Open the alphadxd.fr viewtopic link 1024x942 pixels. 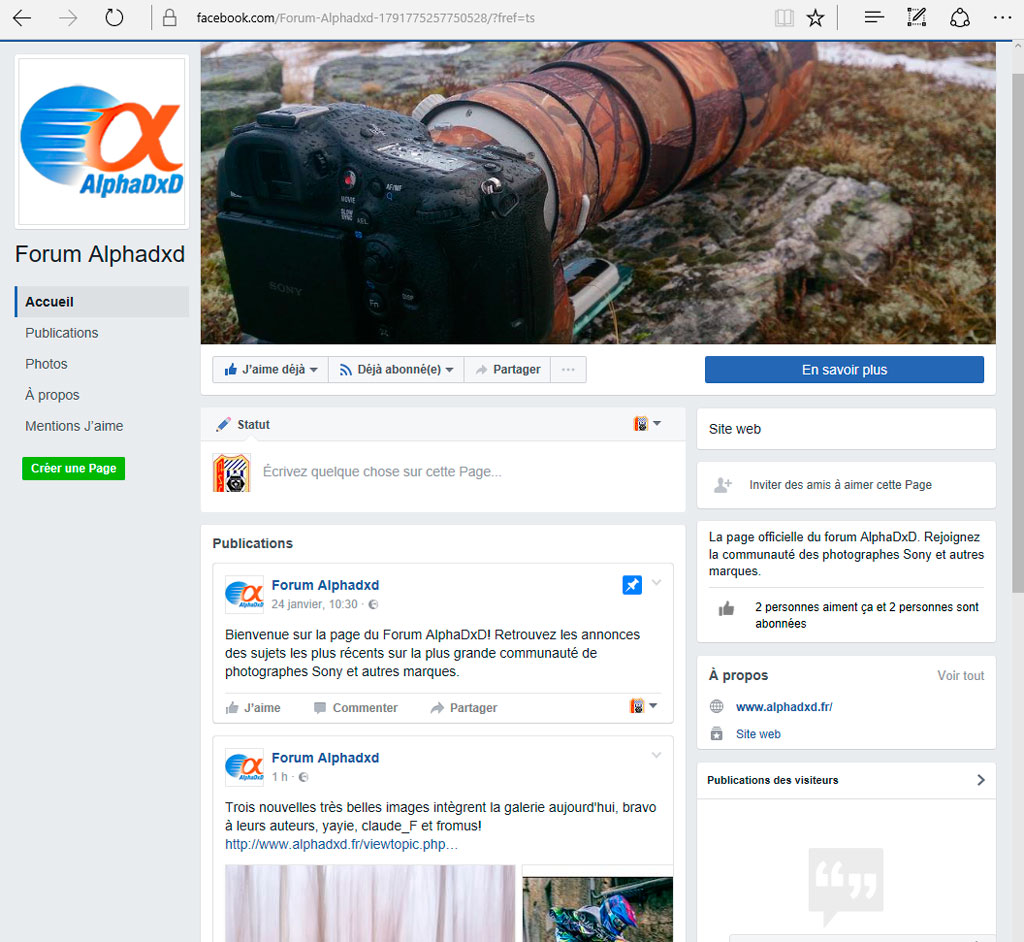coord(342,844)
